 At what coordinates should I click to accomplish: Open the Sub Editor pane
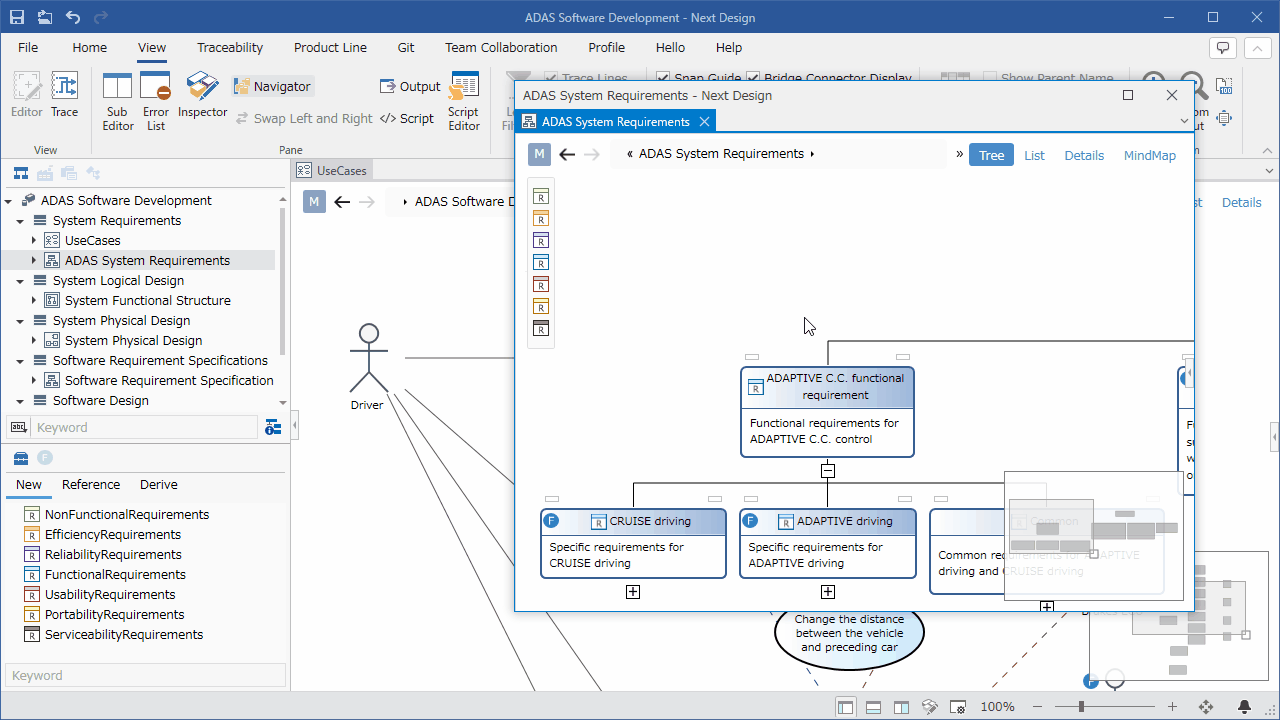pyautogui.click(x=117, y=101)
